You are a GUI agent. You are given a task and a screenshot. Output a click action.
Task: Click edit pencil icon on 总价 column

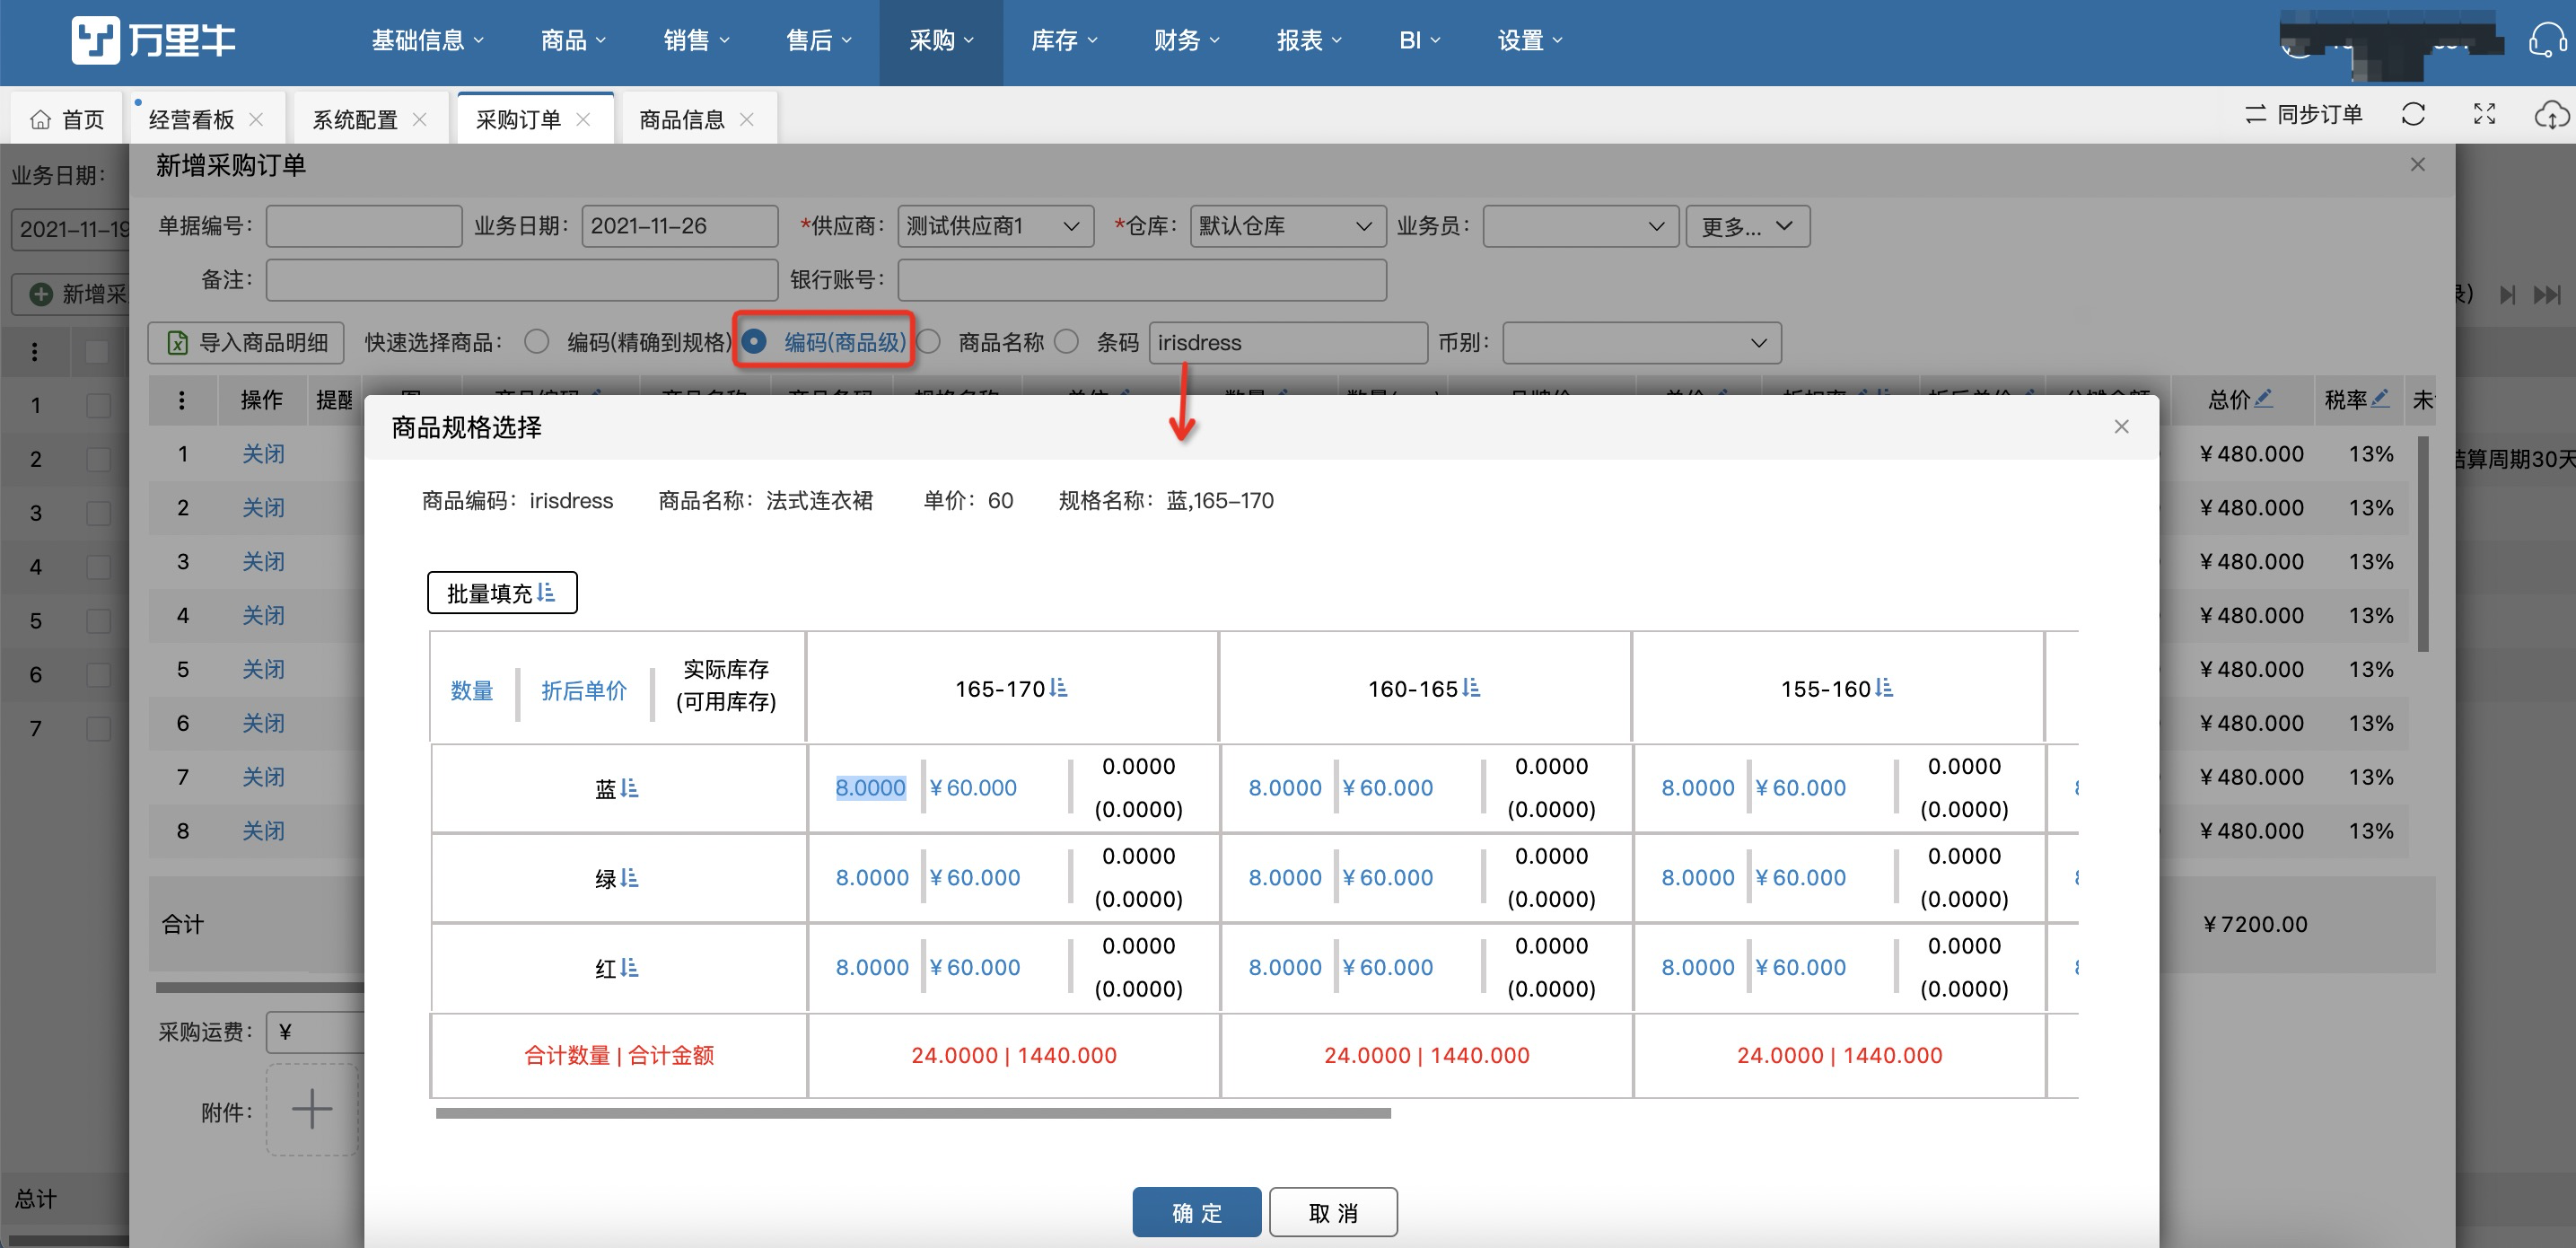point(2264,399)
